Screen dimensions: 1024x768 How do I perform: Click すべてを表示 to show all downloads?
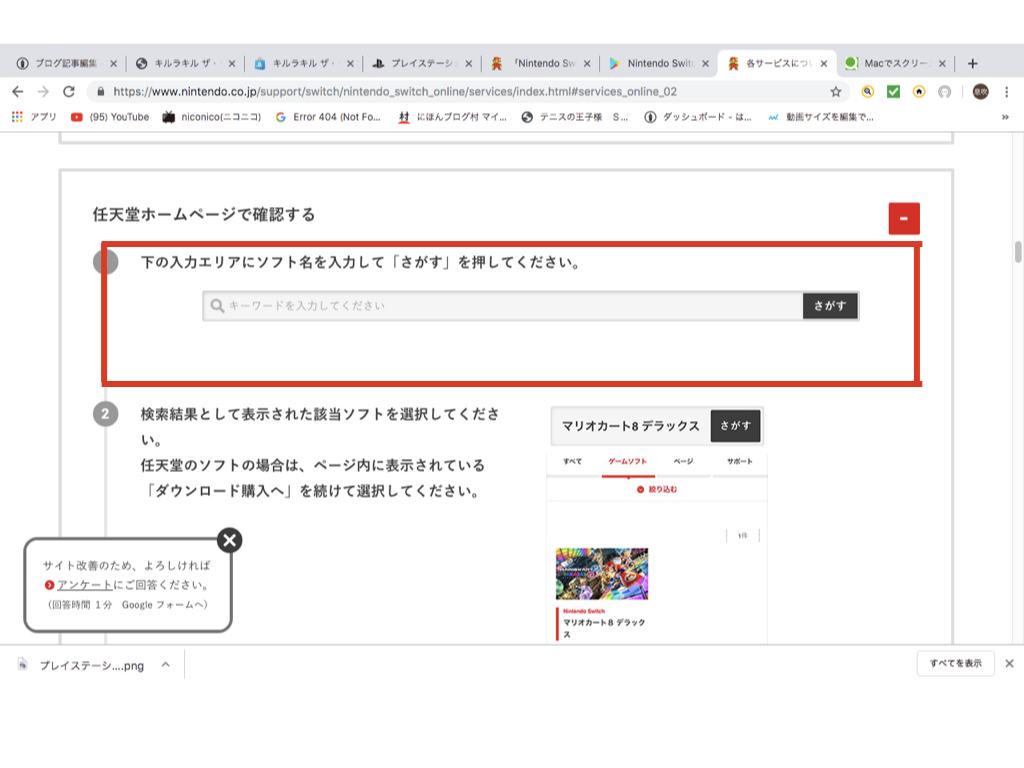point(955,664)
